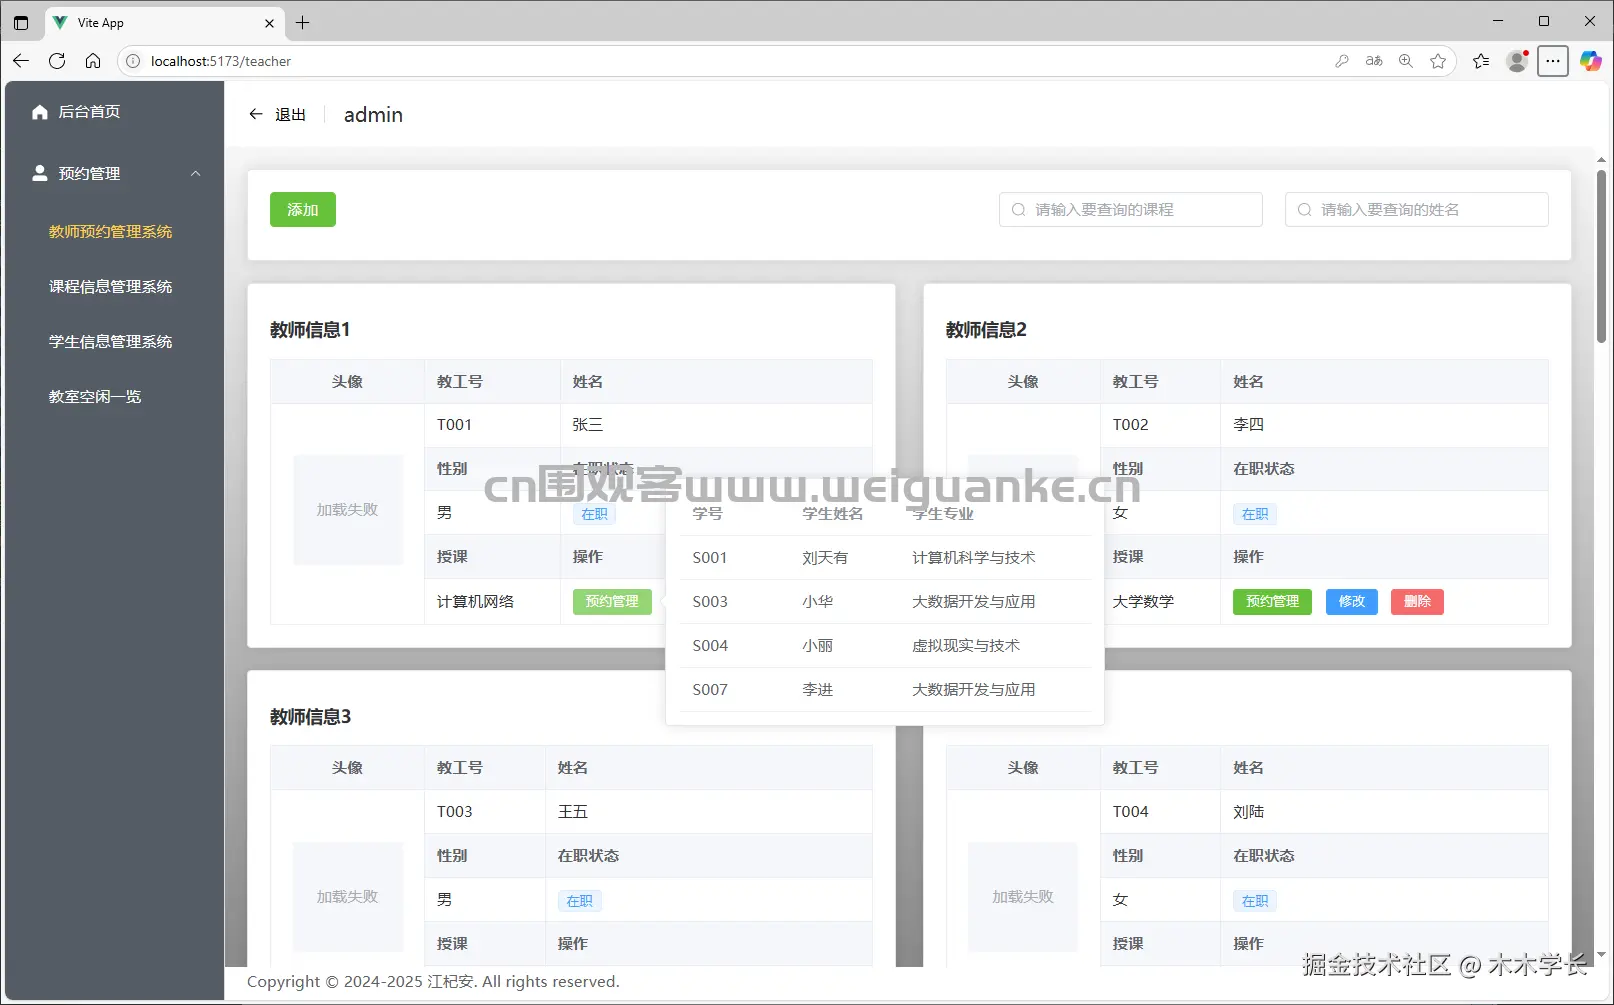Open the tab actions menu icon
The image size is (1614, 1005).
tap(21, 22)
